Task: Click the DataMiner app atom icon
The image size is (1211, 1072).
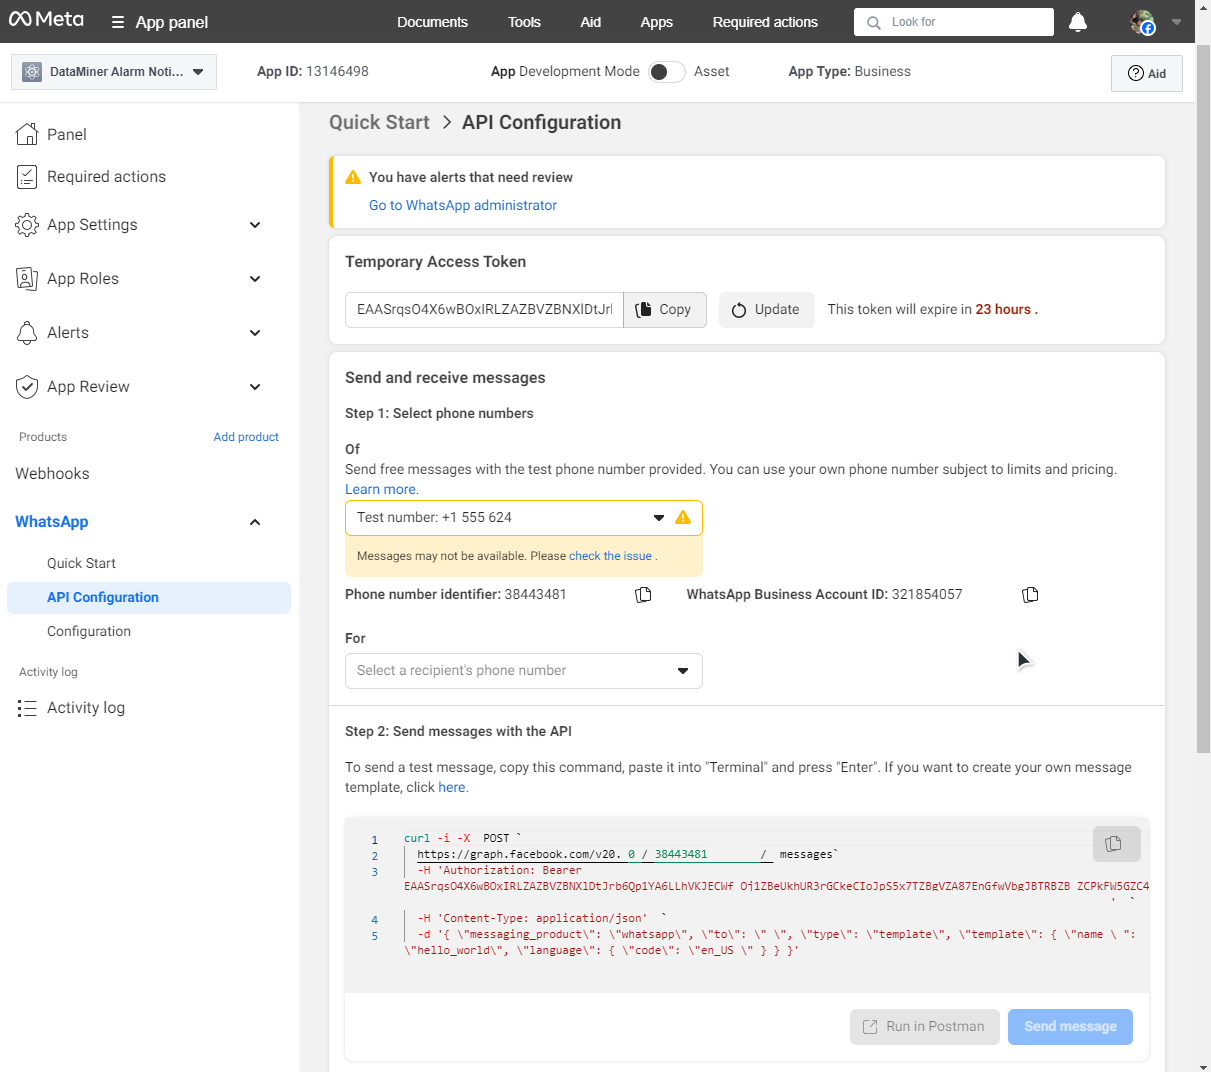Action: point(32,72)
